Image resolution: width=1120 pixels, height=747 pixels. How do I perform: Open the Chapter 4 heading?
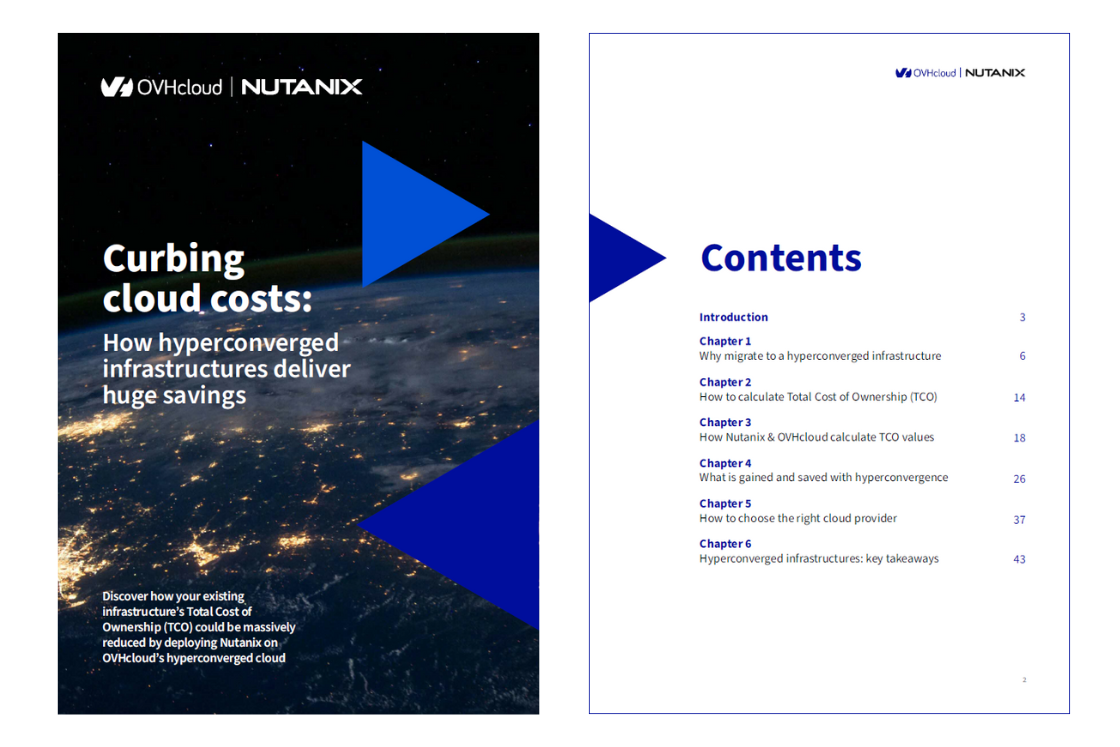coord(725,463)
